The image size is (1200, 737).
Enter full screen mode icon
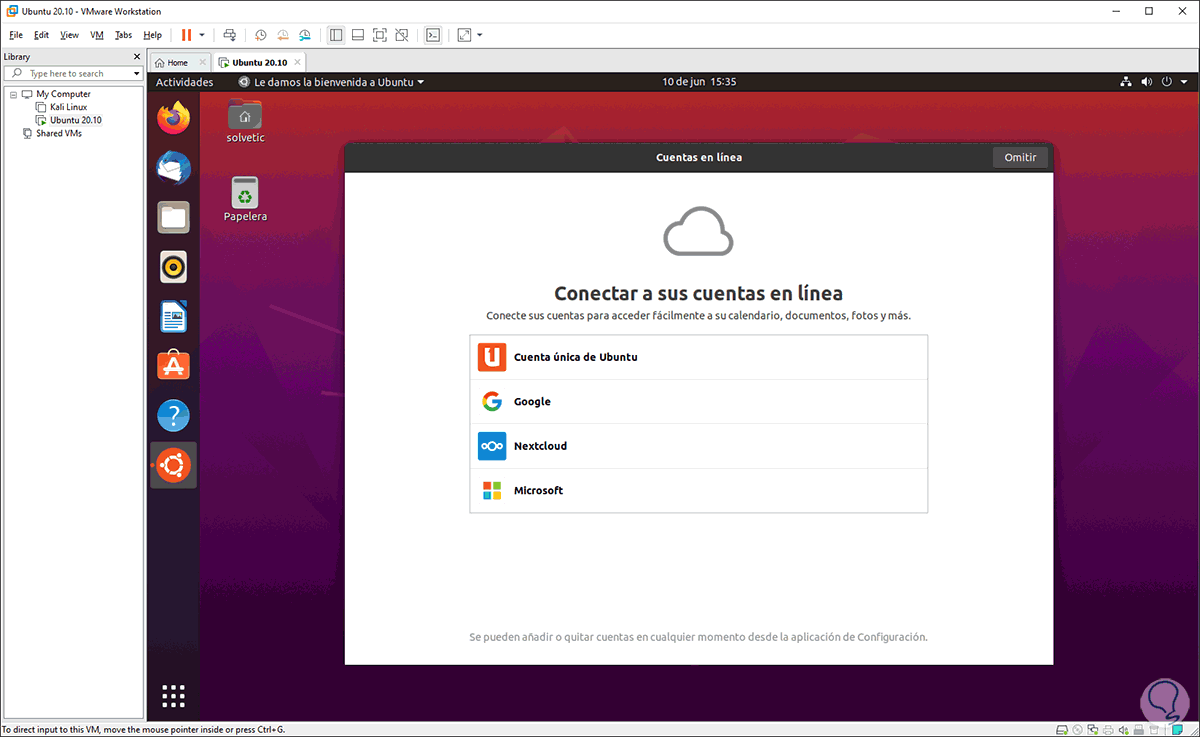click(380, 34)
